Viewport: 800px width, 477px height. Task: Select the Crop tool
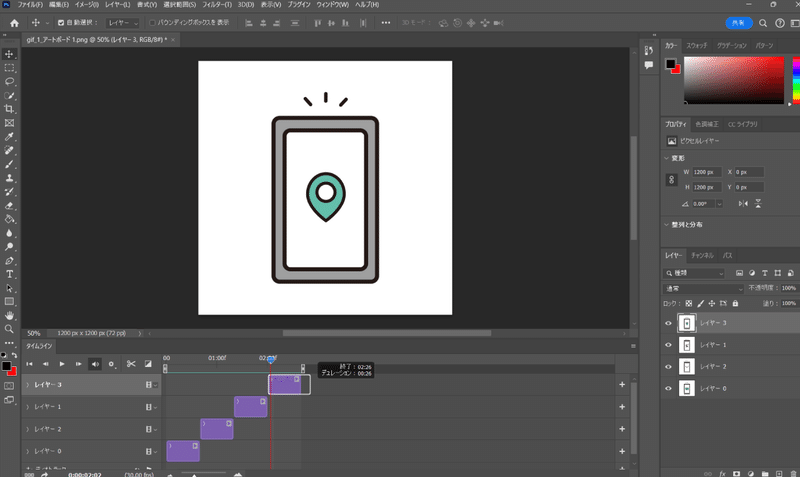click(x=9, y=109)
